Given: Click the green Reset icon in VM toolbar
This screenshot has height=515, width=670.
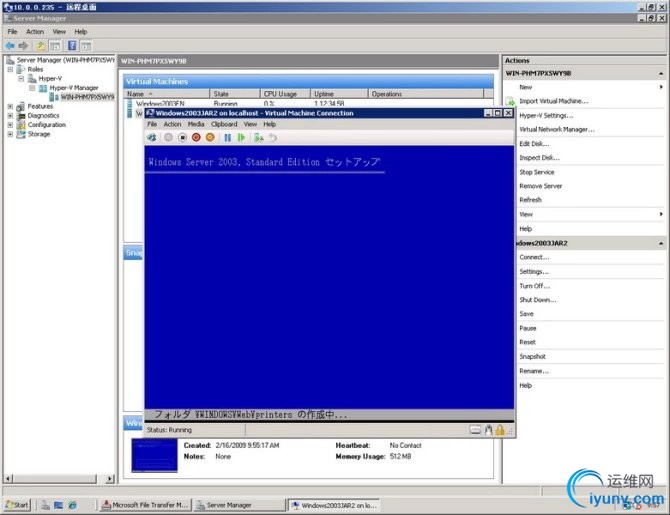Looking at the screenshot, I should (x=241, y=138).
